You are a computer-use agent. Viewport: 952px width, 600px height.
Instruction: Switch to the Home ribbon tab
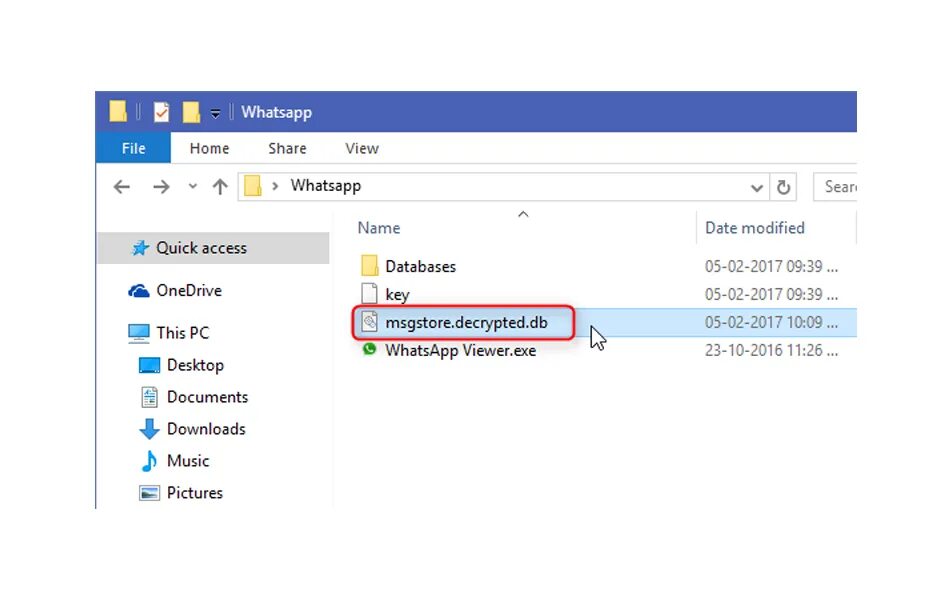(209, 148)
